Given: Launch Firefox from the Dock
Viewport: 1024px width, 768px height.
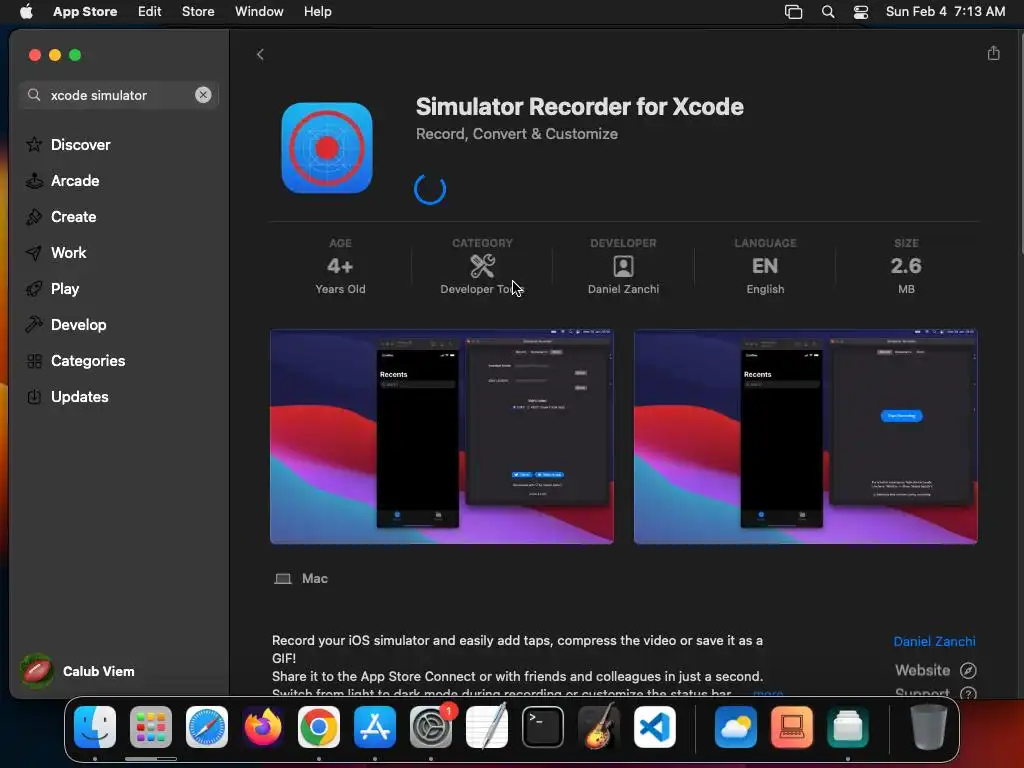Looking at the screenshot, I should 263,726.
